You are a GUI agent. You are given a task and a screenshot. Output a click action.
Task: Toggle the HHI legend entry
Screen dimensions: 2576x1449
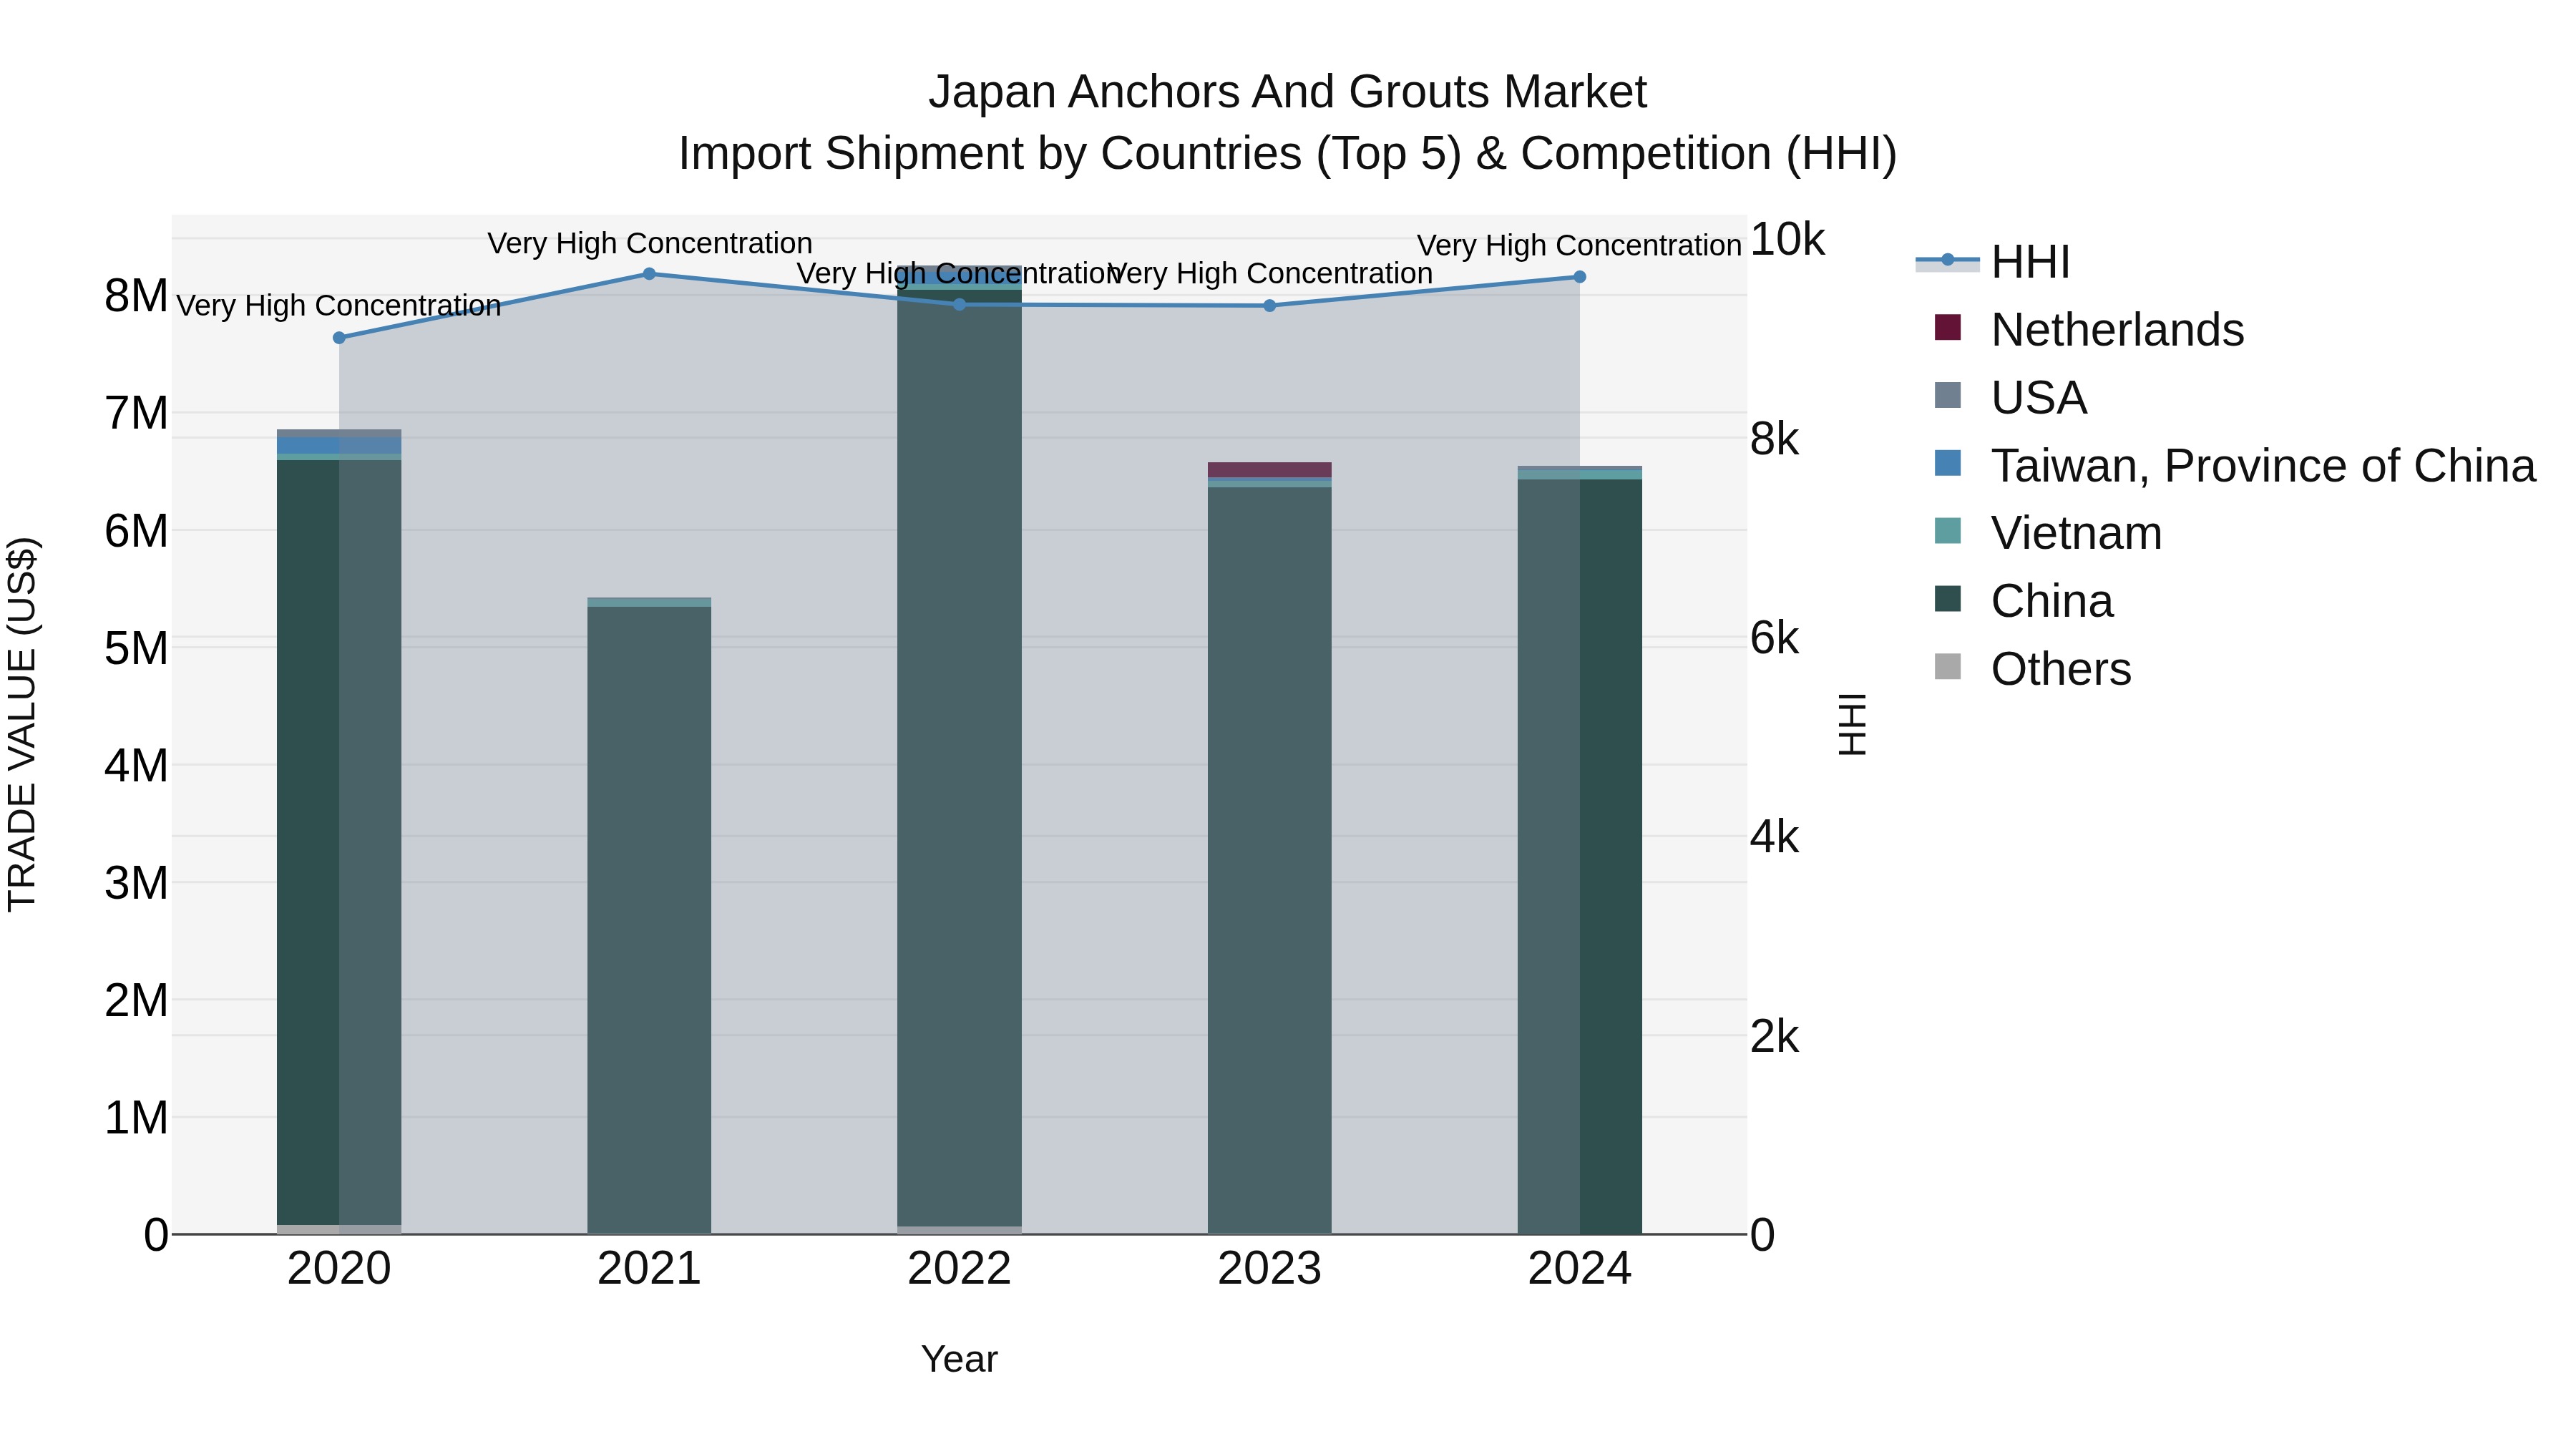(1992, 262)
